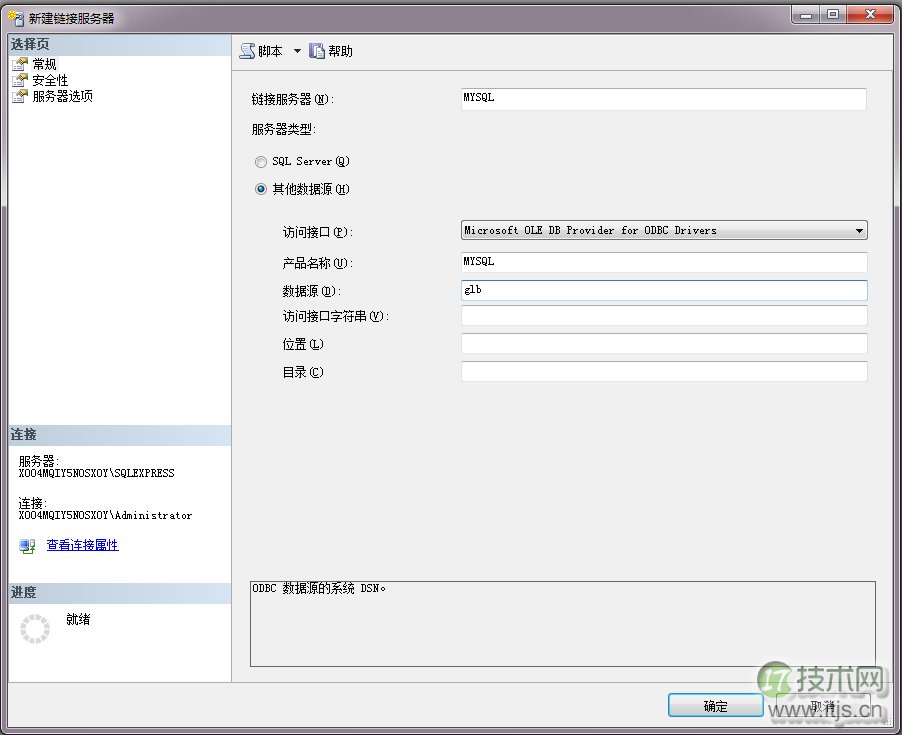Click the 链接服务器 name field
902x735 pixels.
pyautogui.click(x=664, y=99)
